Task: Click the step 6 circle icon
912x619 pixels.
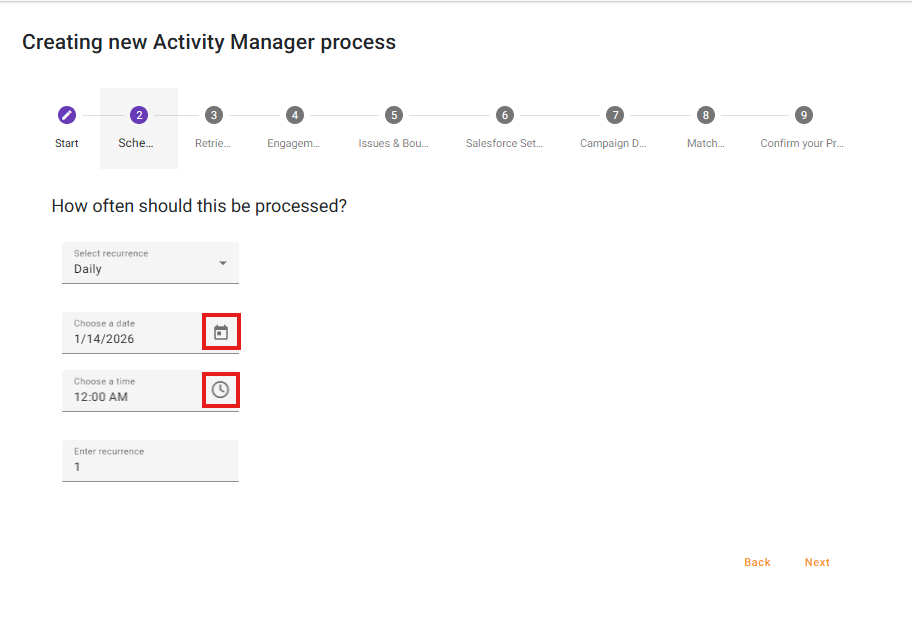Action: pyautogui.click(x=505, y=115)
